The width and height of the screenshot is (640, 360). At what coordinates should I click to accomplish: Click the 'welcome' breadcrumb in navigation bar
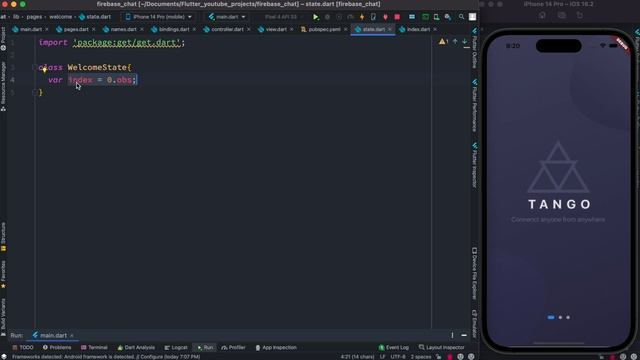coord(60,17)
